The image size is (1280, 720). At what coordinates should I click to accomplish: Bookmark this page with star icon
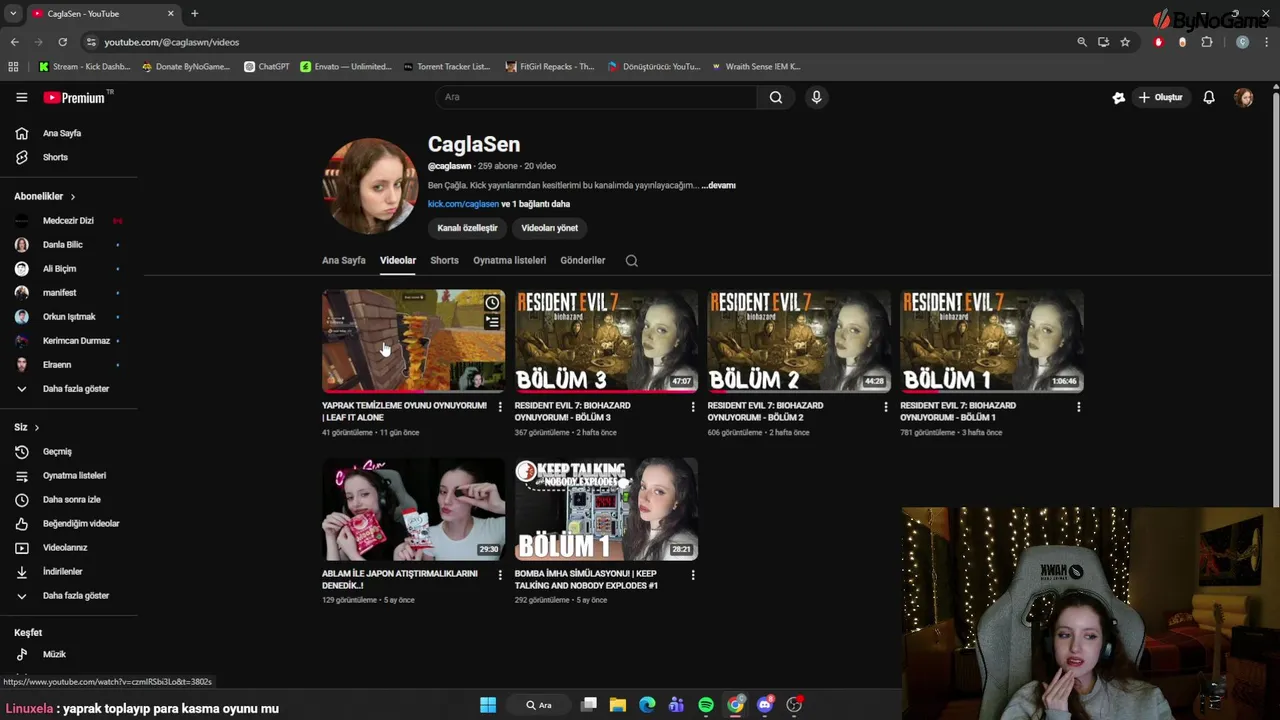pyautogui.click(x=1125, y=42)
